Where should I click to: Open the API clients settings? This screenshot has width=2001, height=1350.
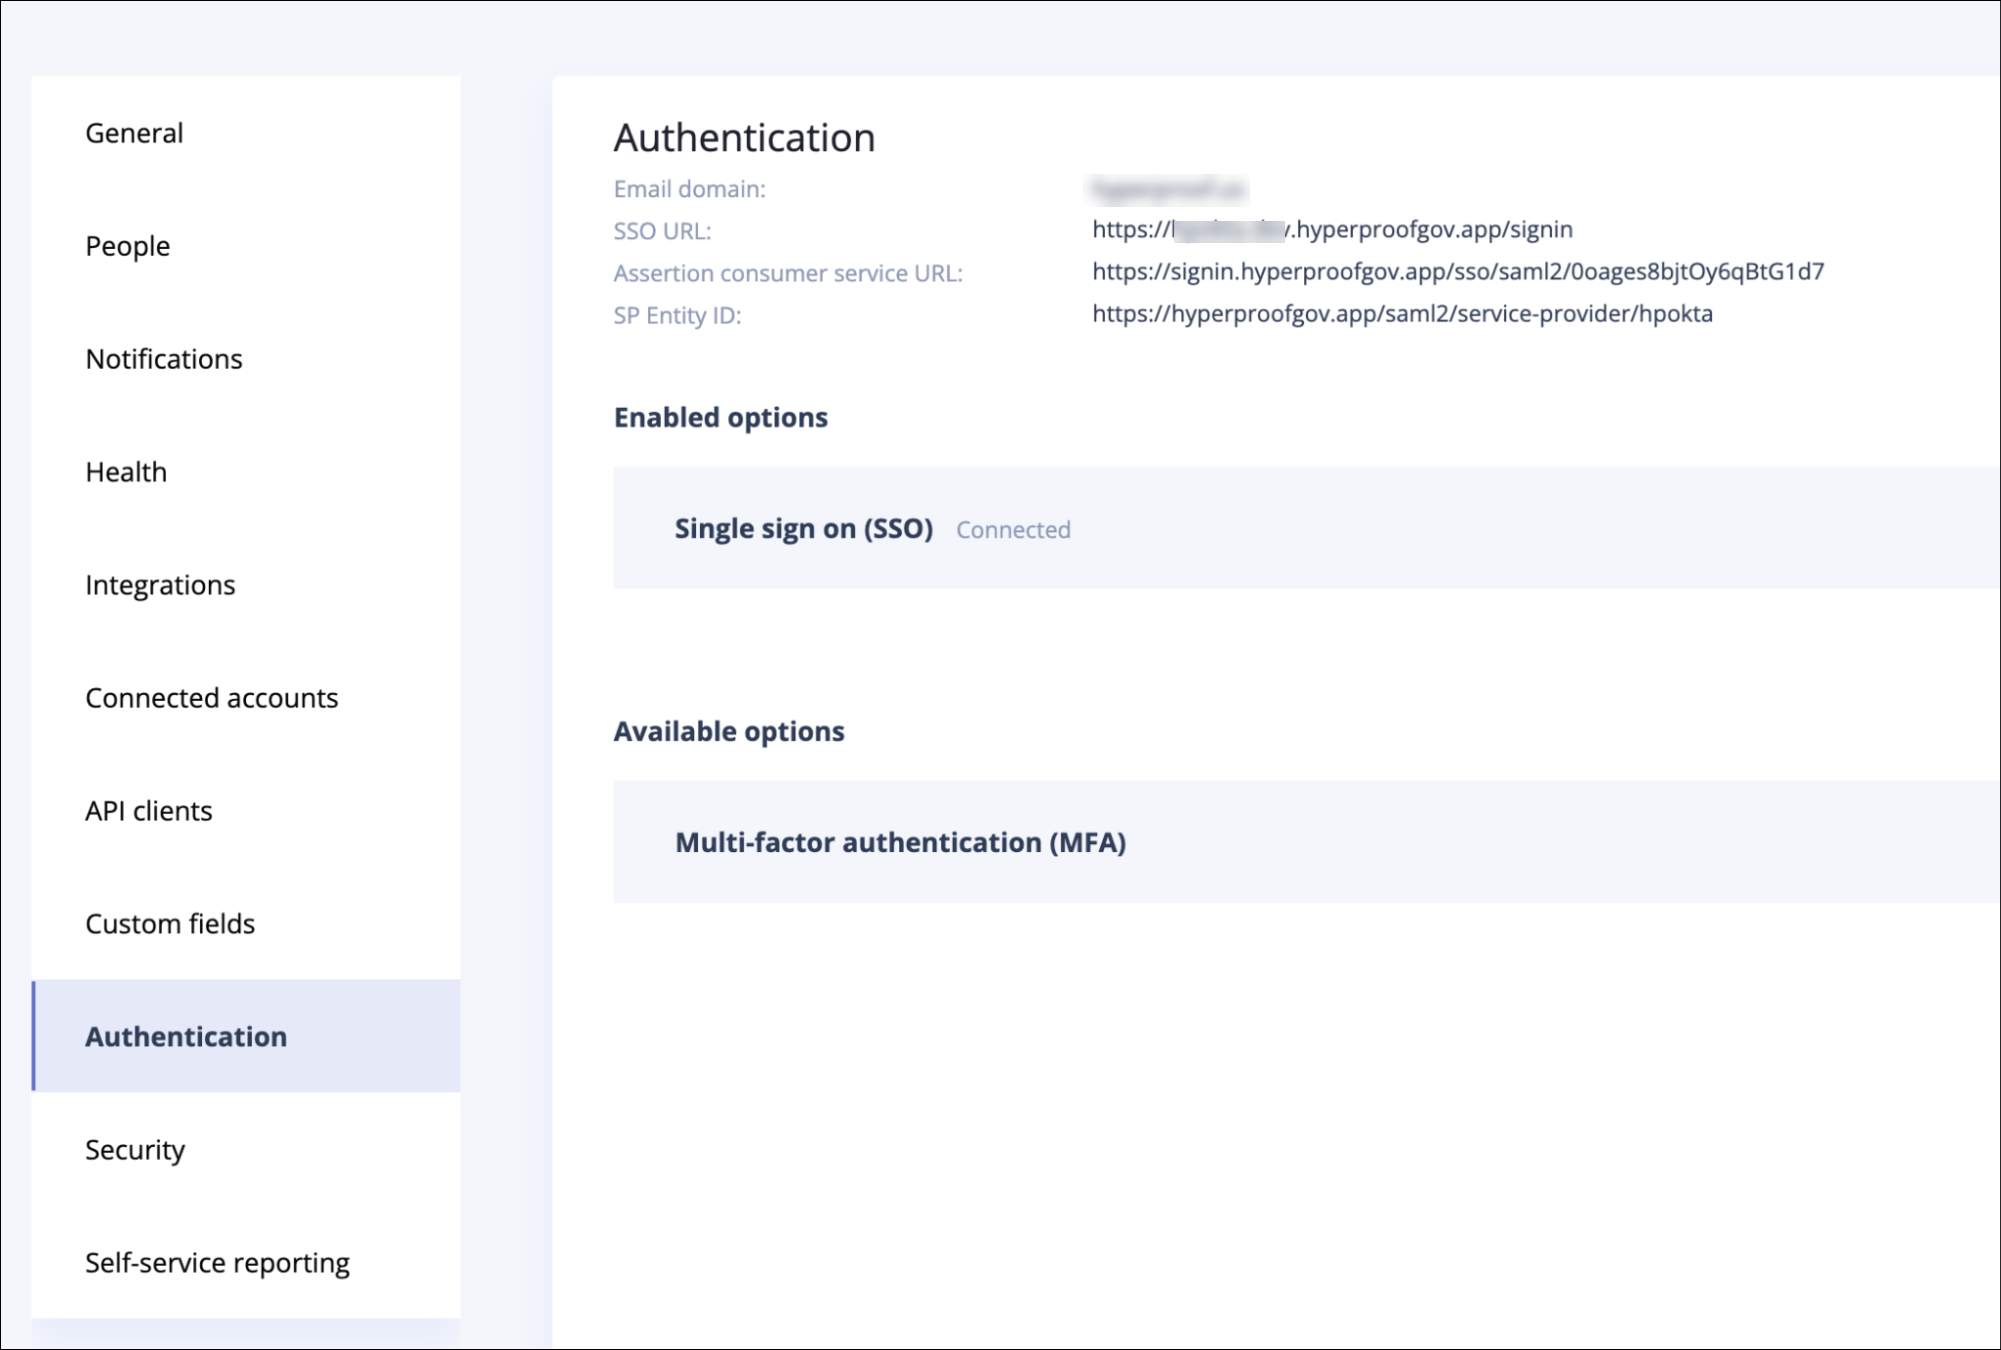point(148,811)
